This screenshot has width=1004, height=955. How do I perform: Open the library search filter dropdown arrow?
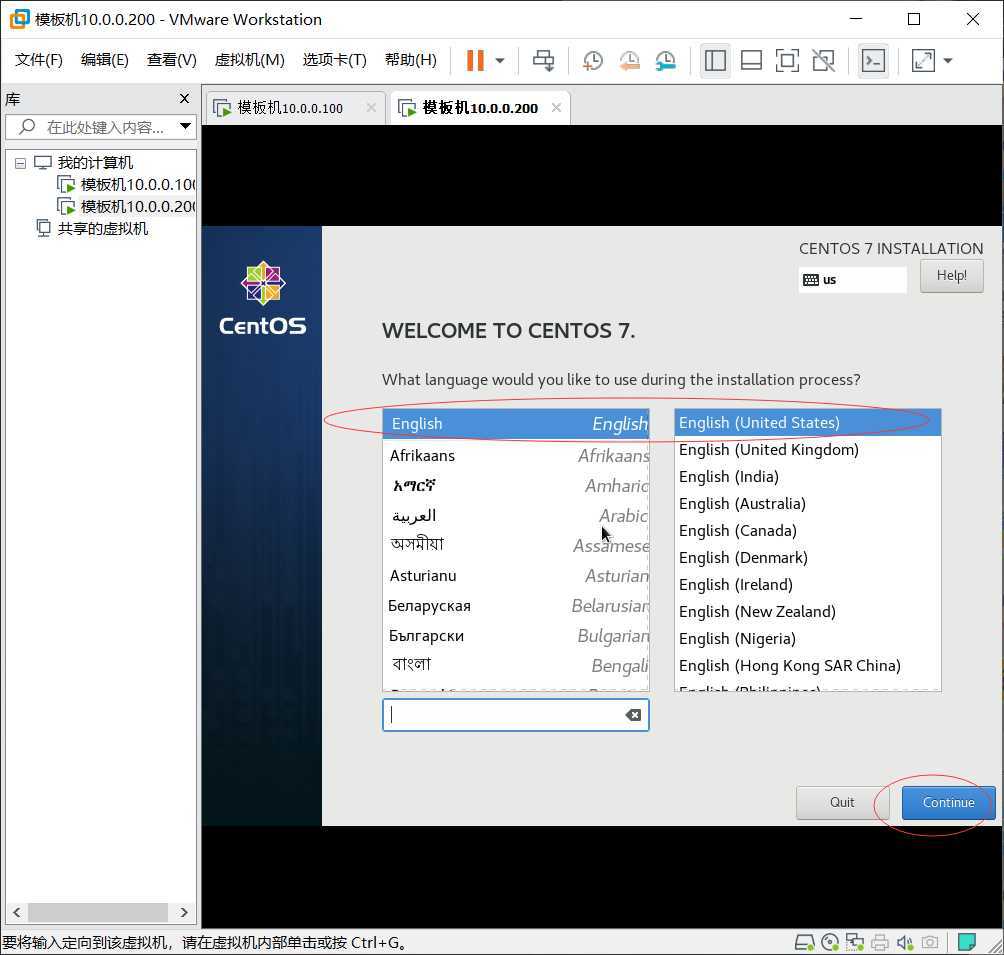[x=186, y=126]
